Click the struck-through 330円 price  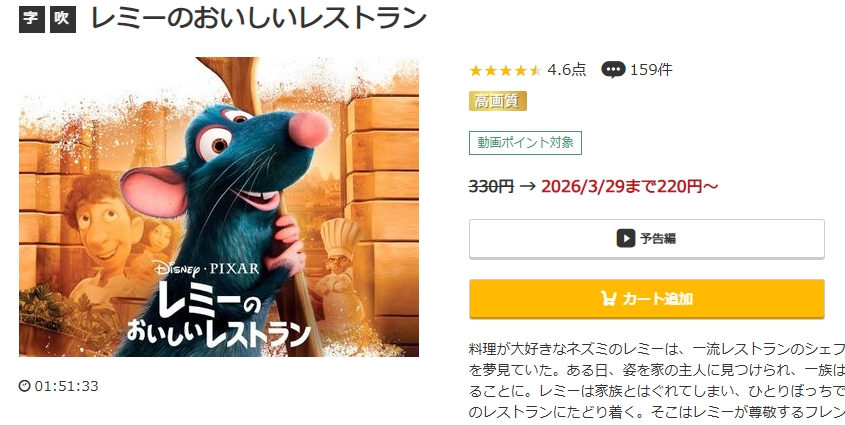491,186
